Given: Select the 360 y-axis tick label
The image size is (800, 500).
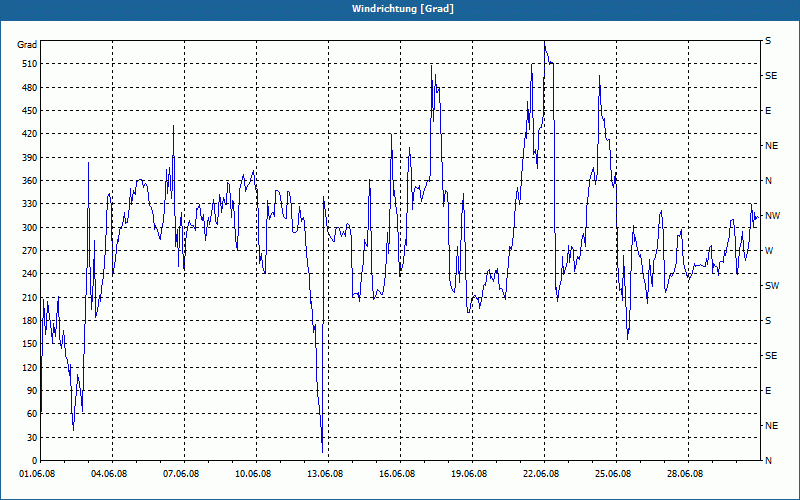Looking at the screenshot, I should 30,181.
